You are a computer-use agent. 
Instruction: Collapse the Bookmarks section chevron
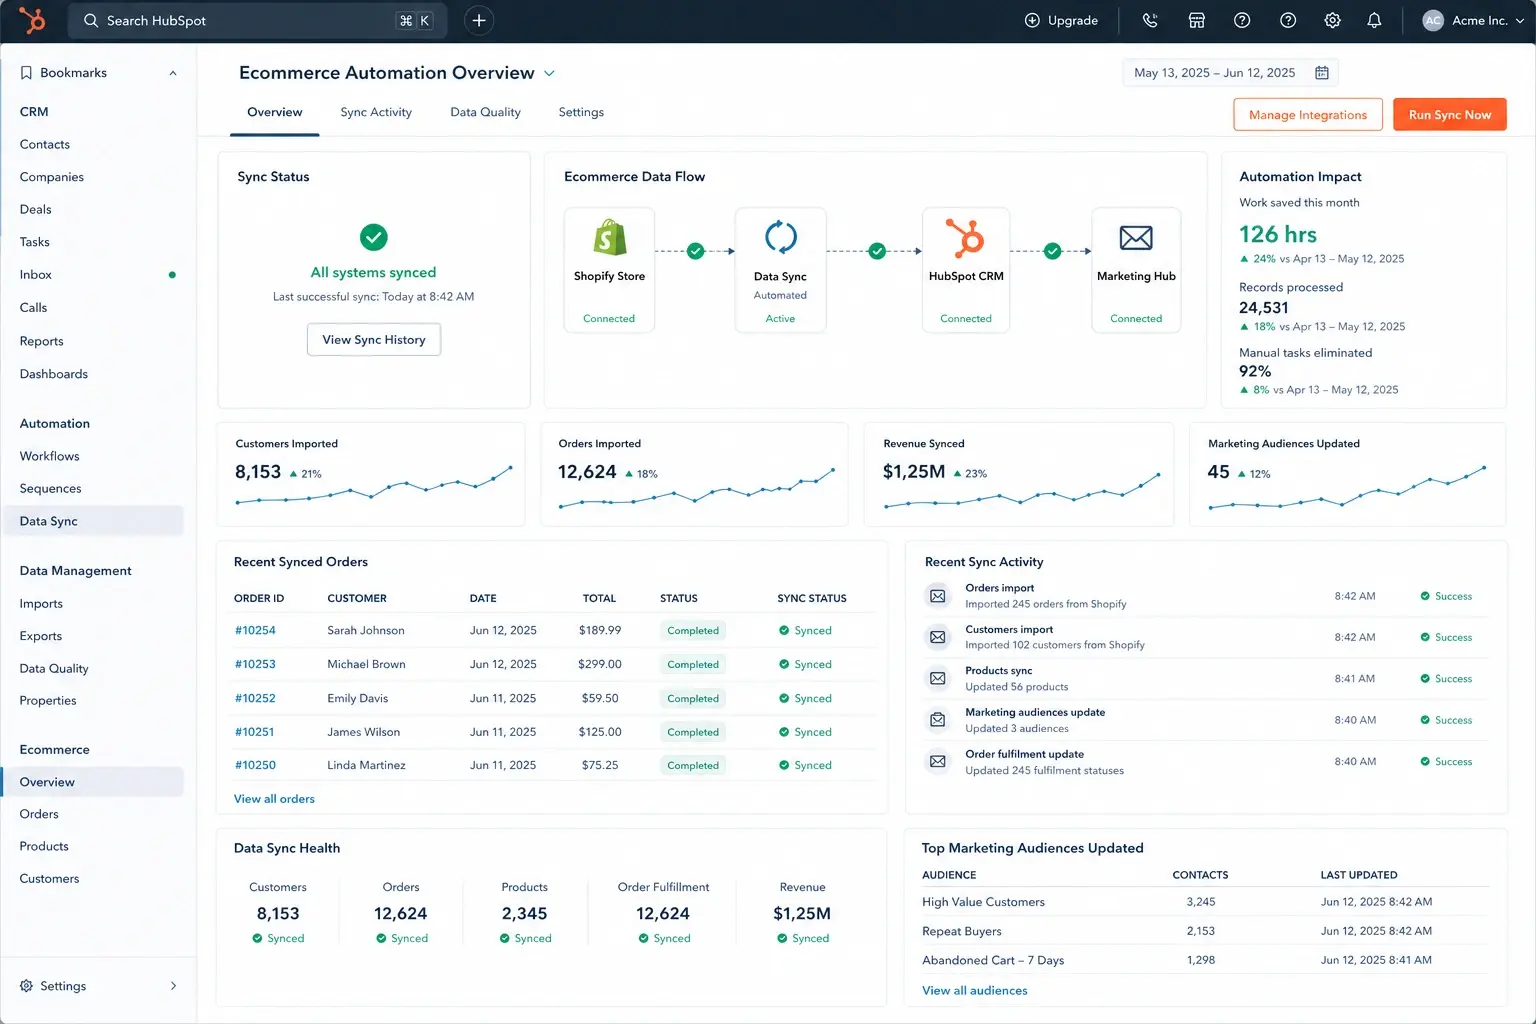pyautogui.click(x=173, y=73)
